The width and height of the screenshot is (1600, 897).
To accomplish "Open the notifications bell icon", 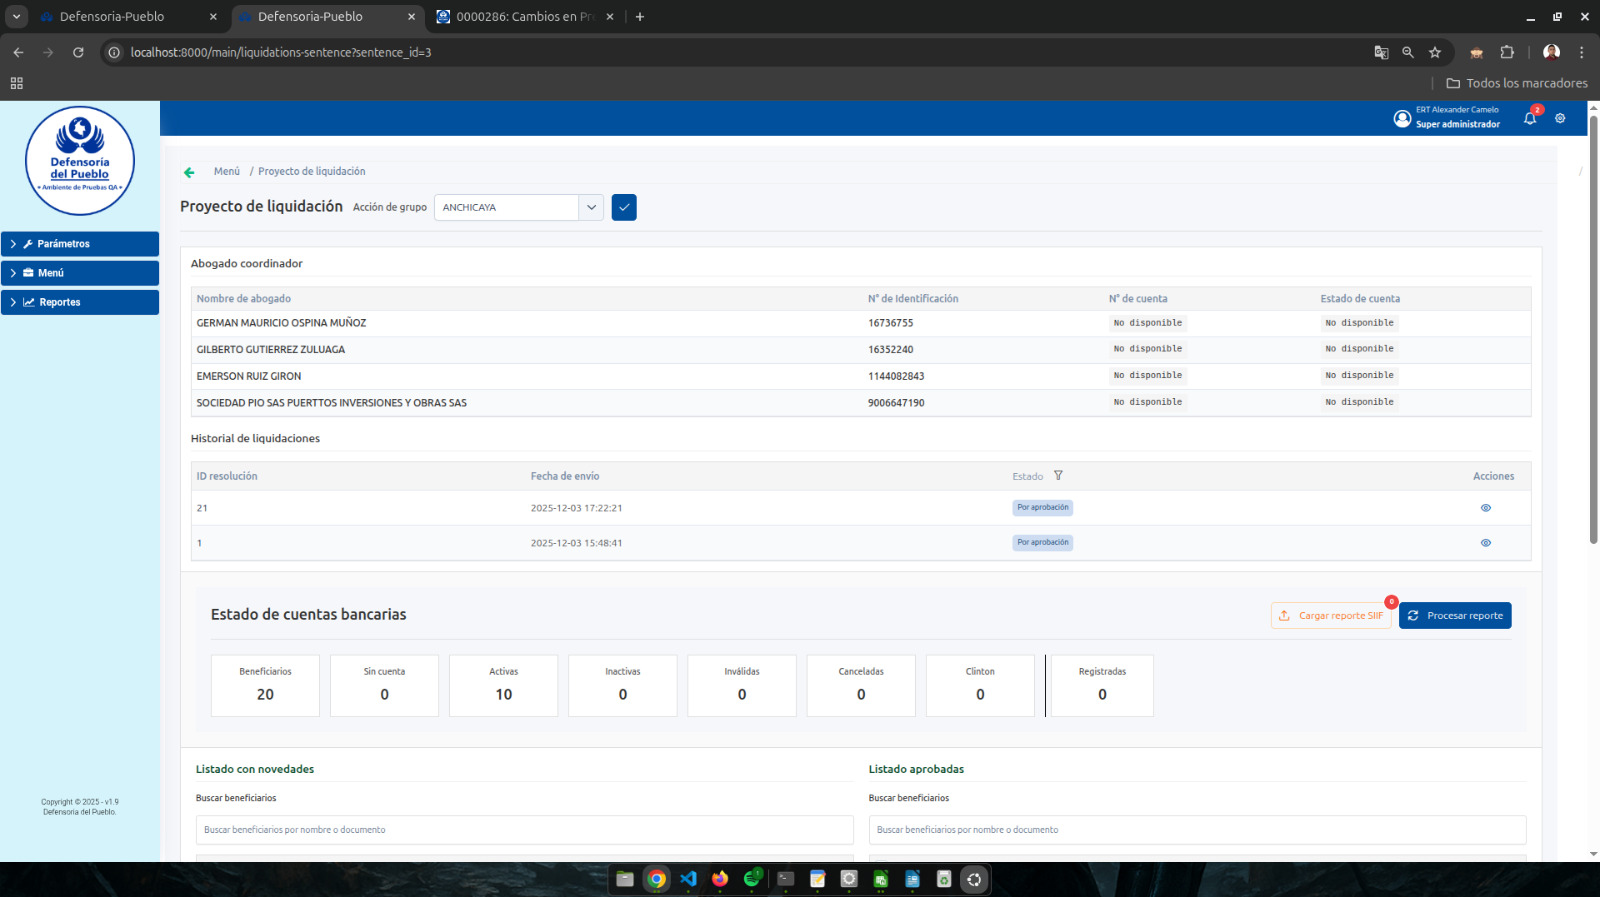I will pos(1530,118).
